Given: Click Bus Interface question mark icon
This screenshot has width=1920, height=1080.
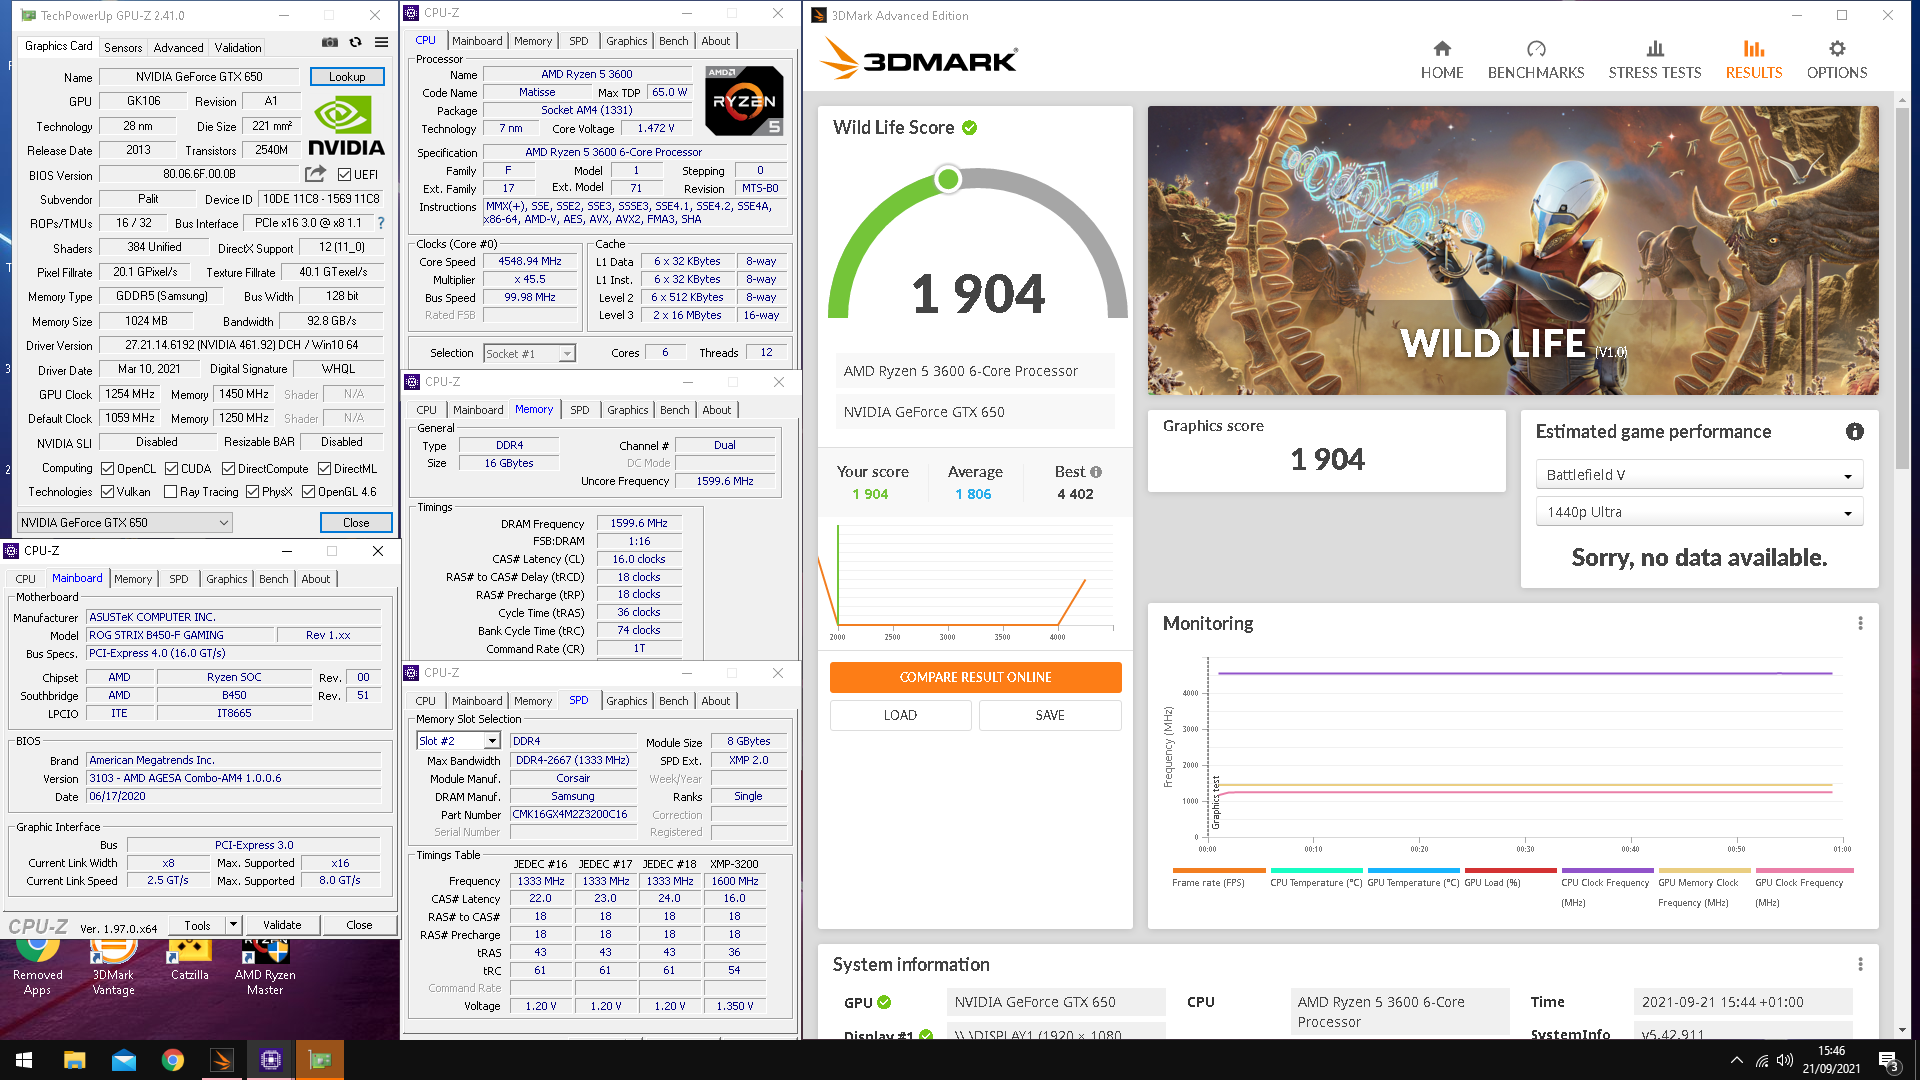Looking at the screenshot, I should (x=381, y=223).
